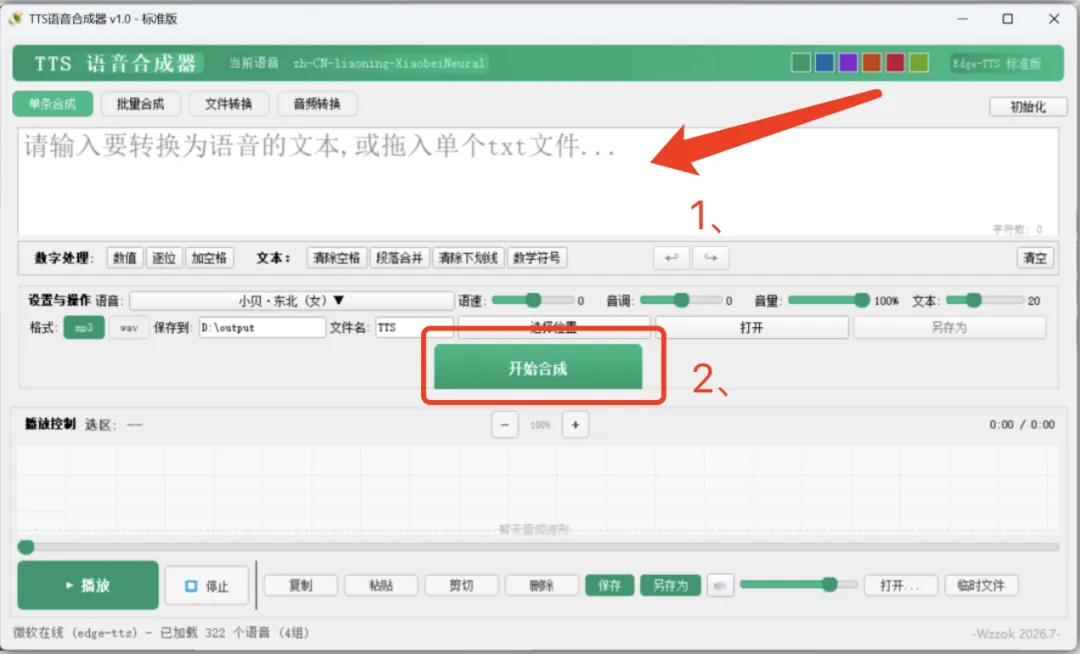
Task: Click the 0:00 / 0:00 time display
Action: pyautogui.click(x=1022, y=425)
